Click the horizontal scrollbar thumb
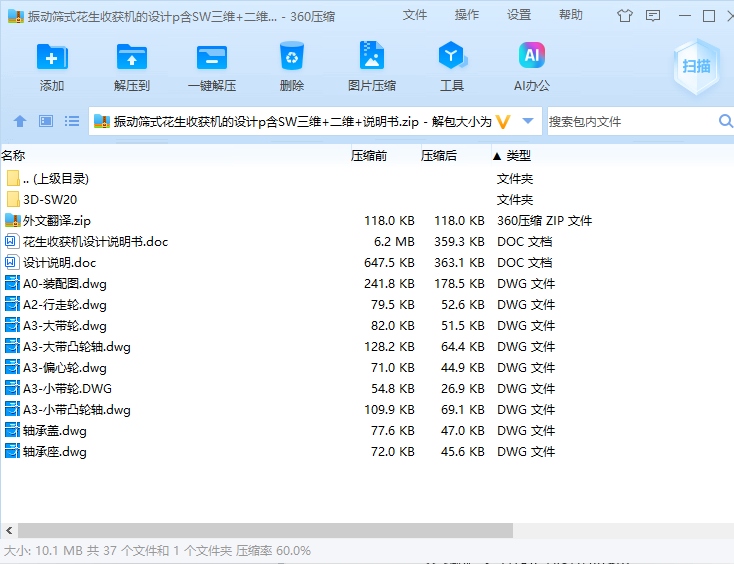 coord(265,530)
